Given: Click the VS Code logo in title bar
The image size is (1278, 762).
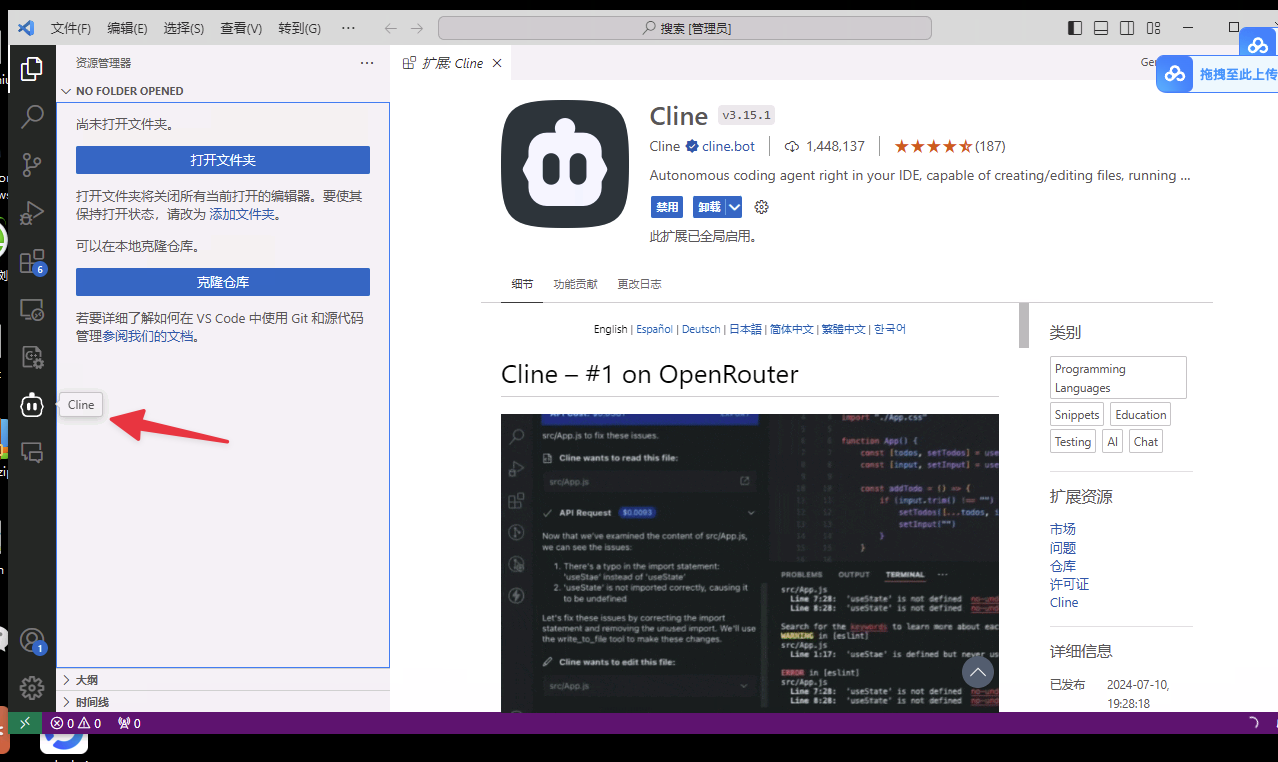Looking at the screenshot, I should coord(27,28).
